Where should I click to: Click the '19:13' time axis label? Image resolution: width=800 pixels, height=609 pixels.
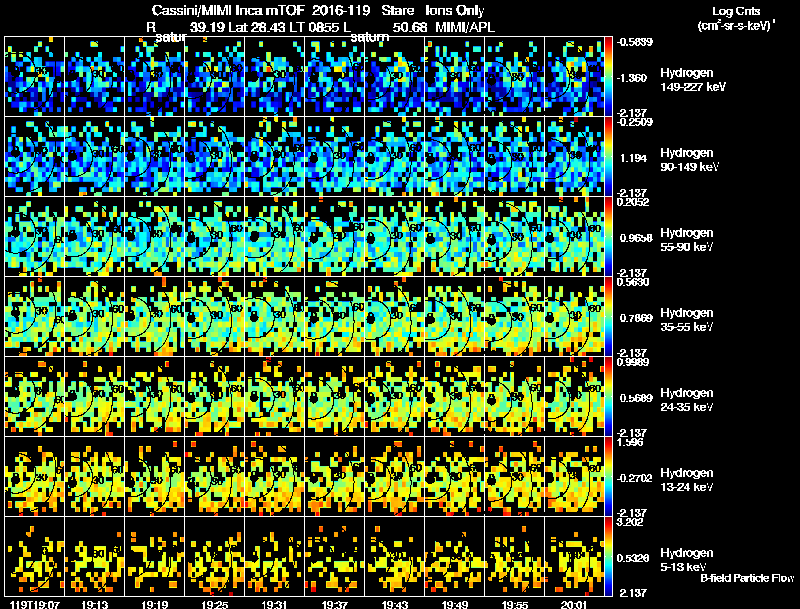pos(94,604)
